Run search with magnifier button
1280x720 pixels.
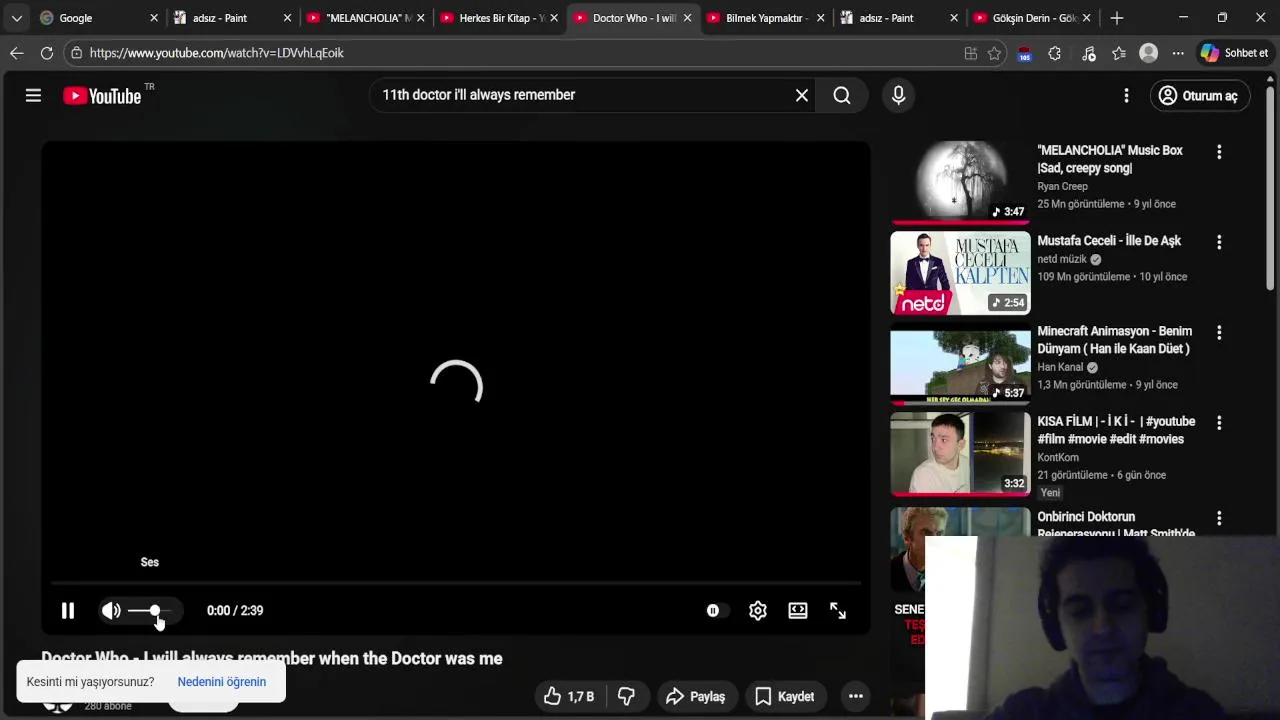pyautogui.click(x=842, y=95)
